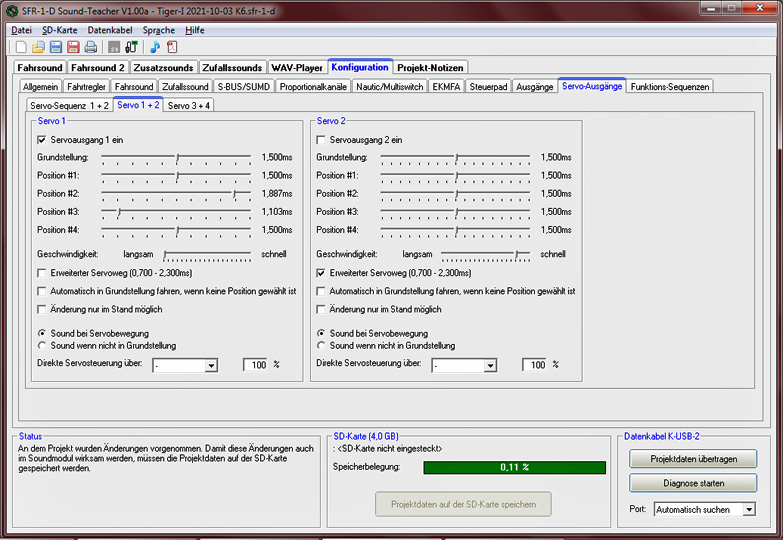Click Servo 1 Grundstellung slider handle
The image size is (783, 540).
pyautogui.click(x=178, y=158)
